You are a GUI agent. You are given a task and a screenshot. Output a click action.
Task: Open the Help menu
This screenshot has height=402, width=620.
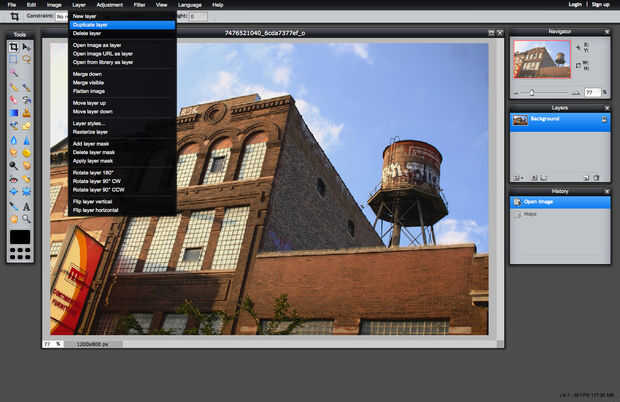point(218,5)
